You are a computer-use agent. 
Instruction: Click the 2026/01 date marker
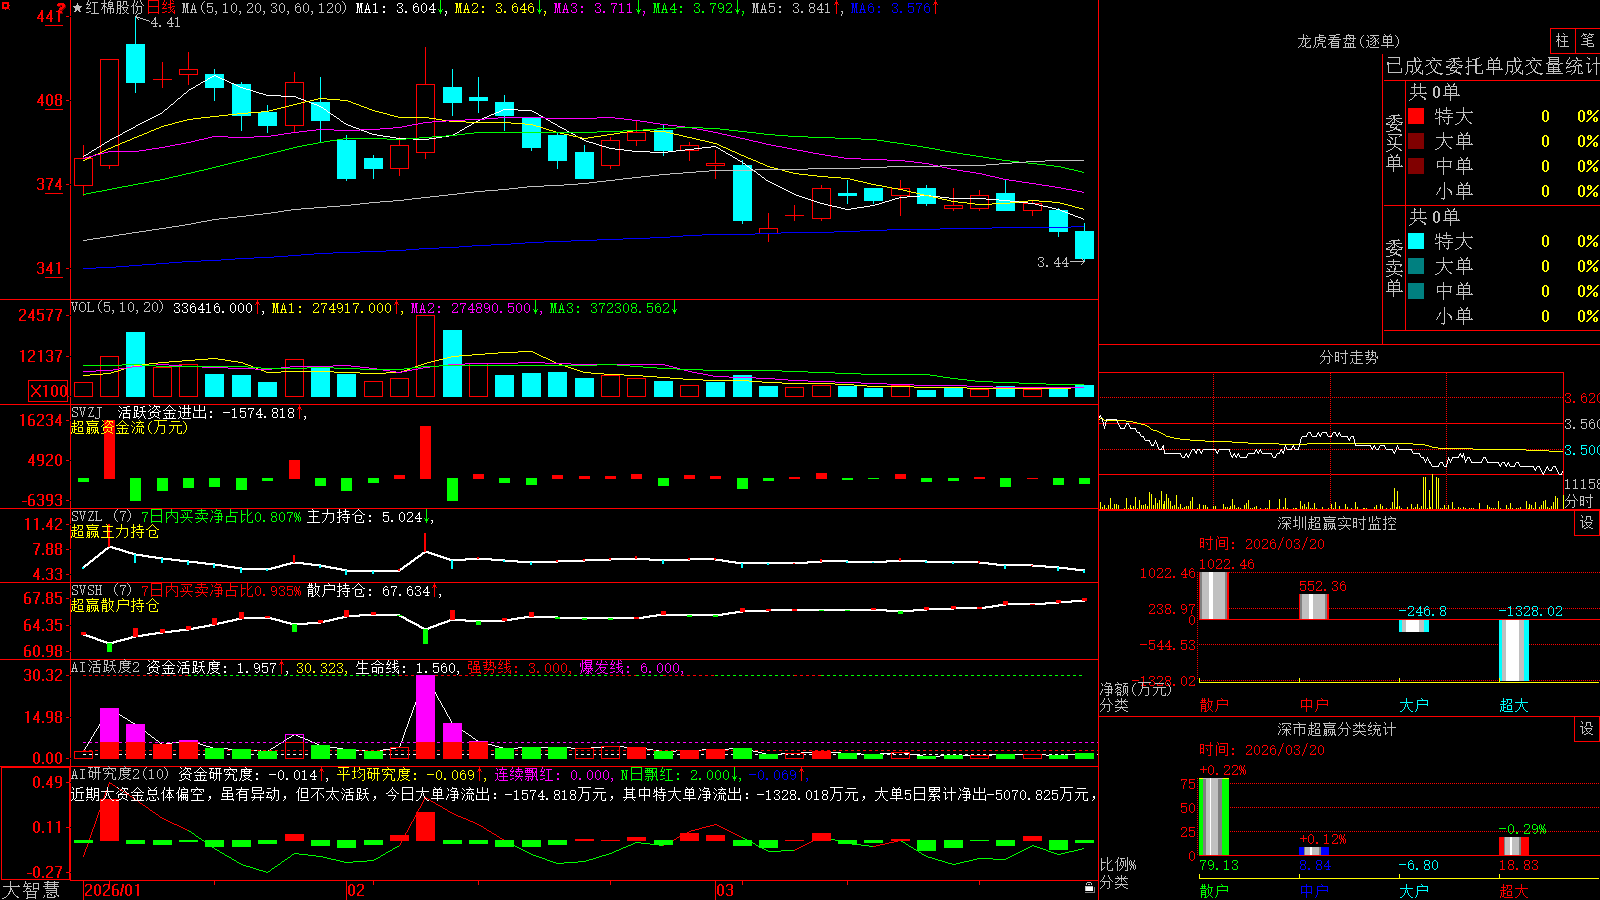pyautogui.click(x=113, y=890)
